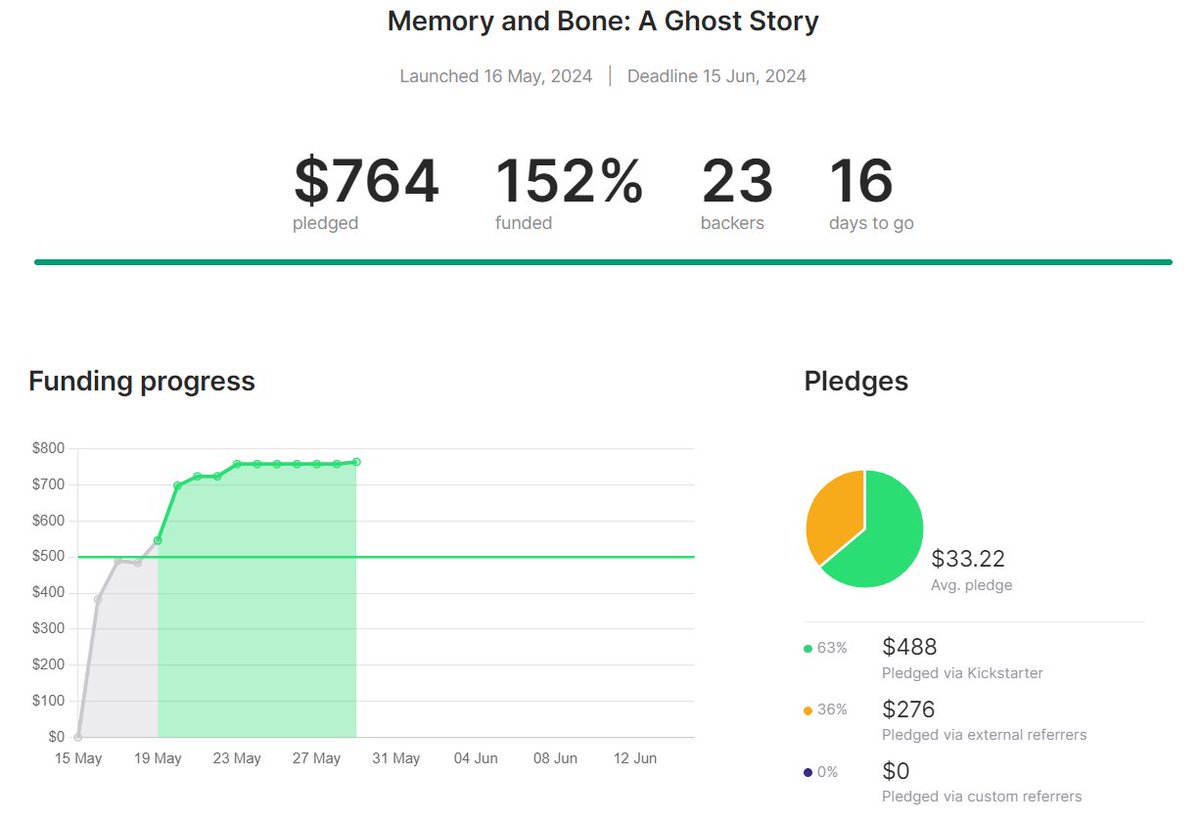Click the green funding progress bar
Image resolution: width=1200 pixels, height=822 pixels.
click(603, 262)
